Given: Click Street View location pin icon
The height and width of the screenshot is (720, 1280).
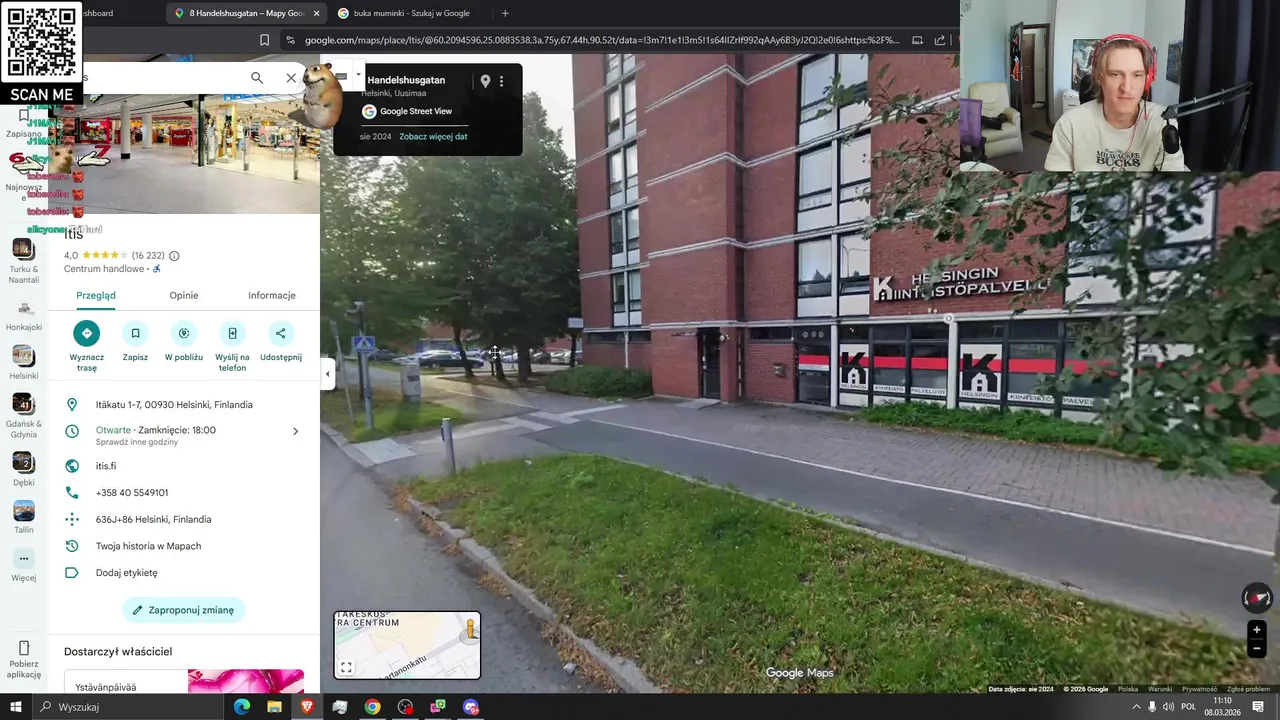Looking at the screenshot, I should [x=485, y=81].
